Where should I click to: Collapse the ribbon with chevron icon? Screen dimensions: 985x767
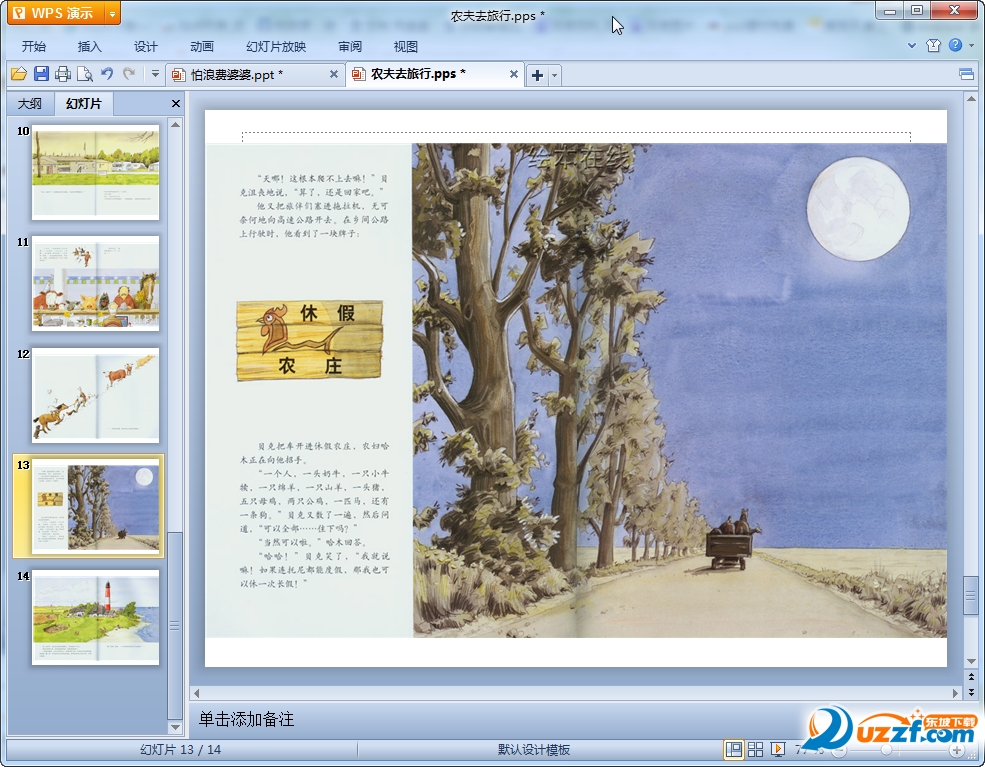click(912, 45)
